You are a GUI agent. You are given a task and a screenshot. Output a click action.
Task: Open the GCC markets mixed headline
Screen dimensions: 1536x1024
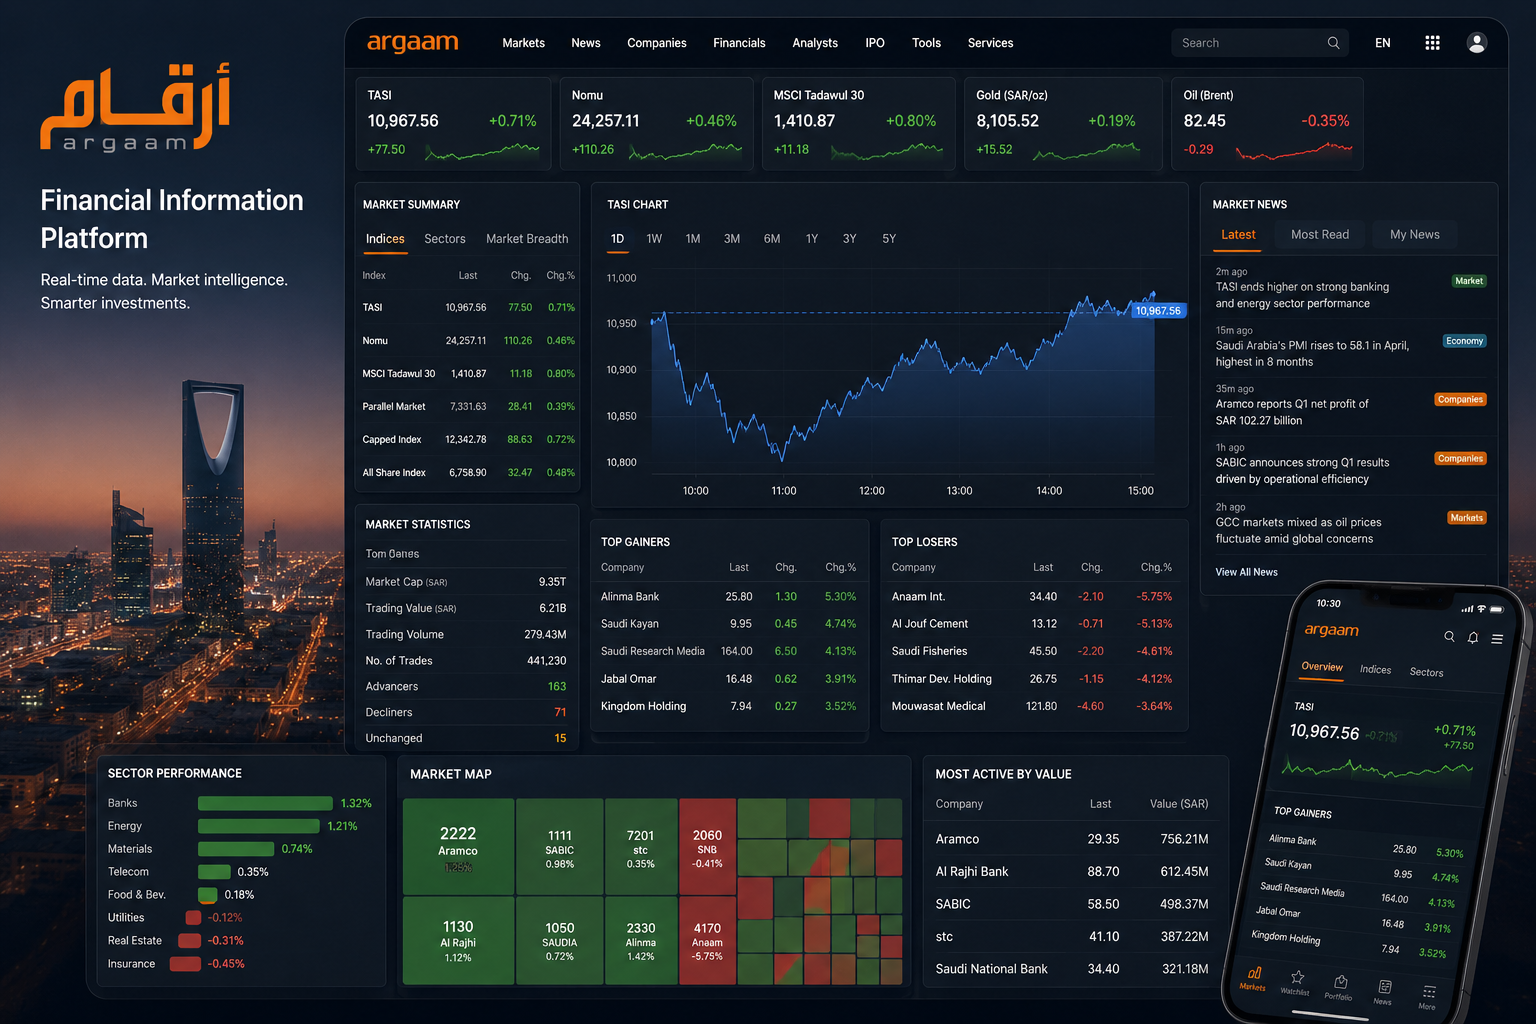click(1298, 530)
